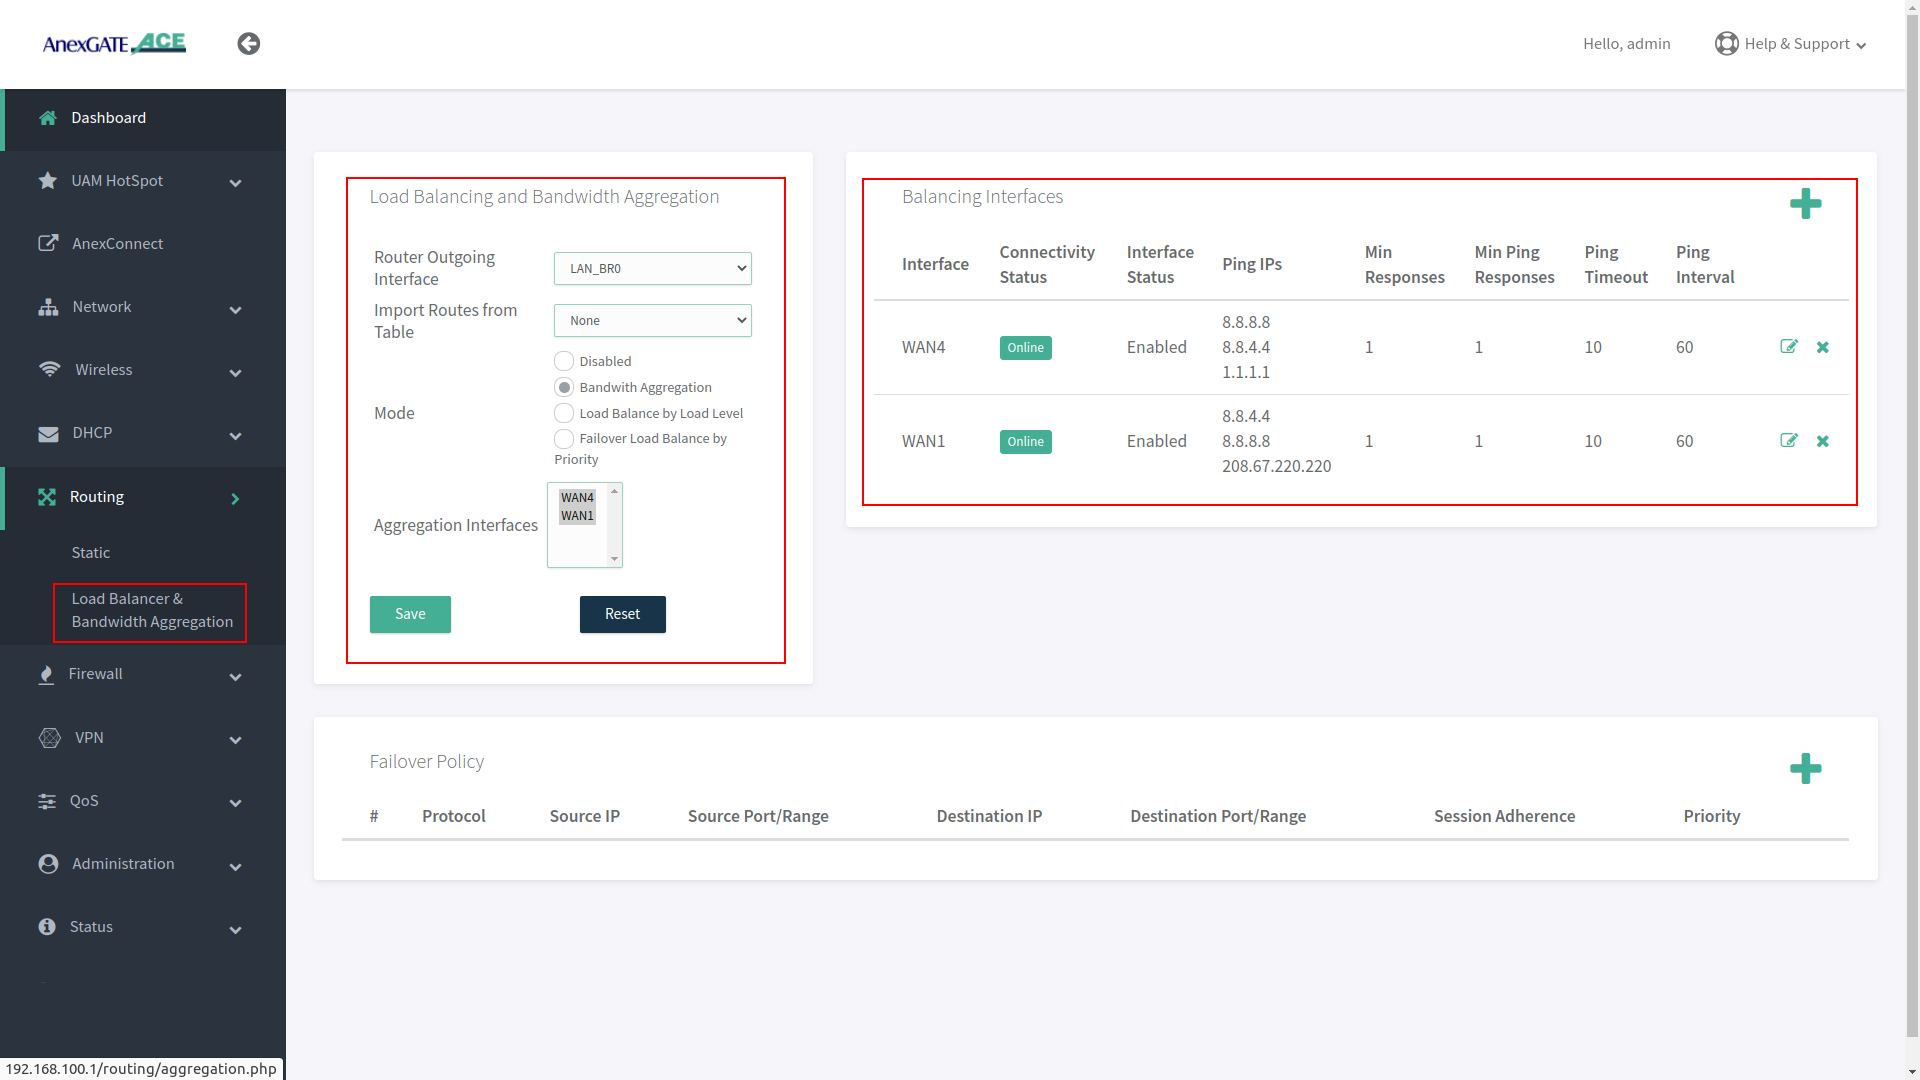This screenshot has height=1080, width=1920.
Task: Click the back arrow in the header
Action: (x=248, y=43)
